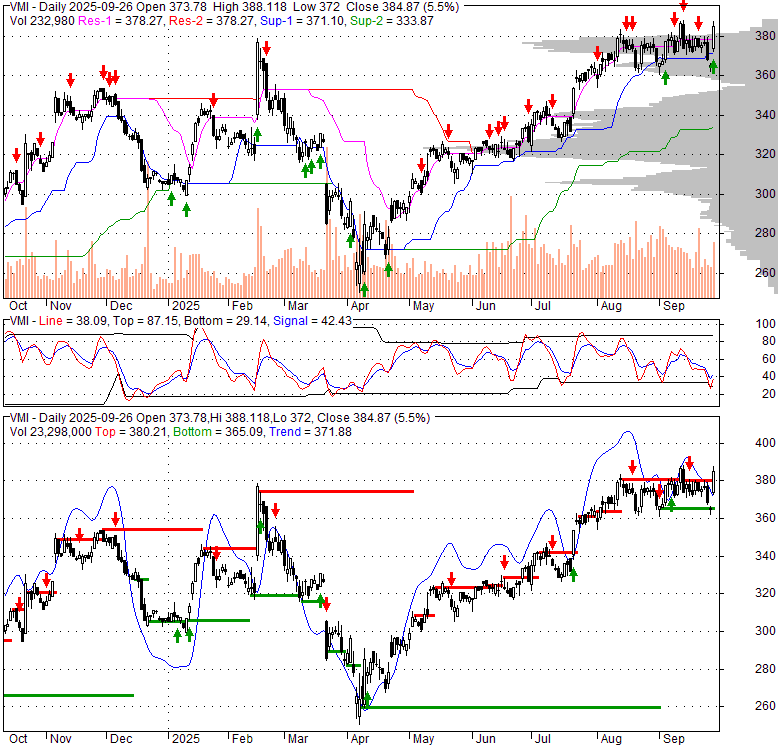Screen dimensions: 780x745
Task: Click the 'Dec' label on top chart time axis
Action: [121, 306]
